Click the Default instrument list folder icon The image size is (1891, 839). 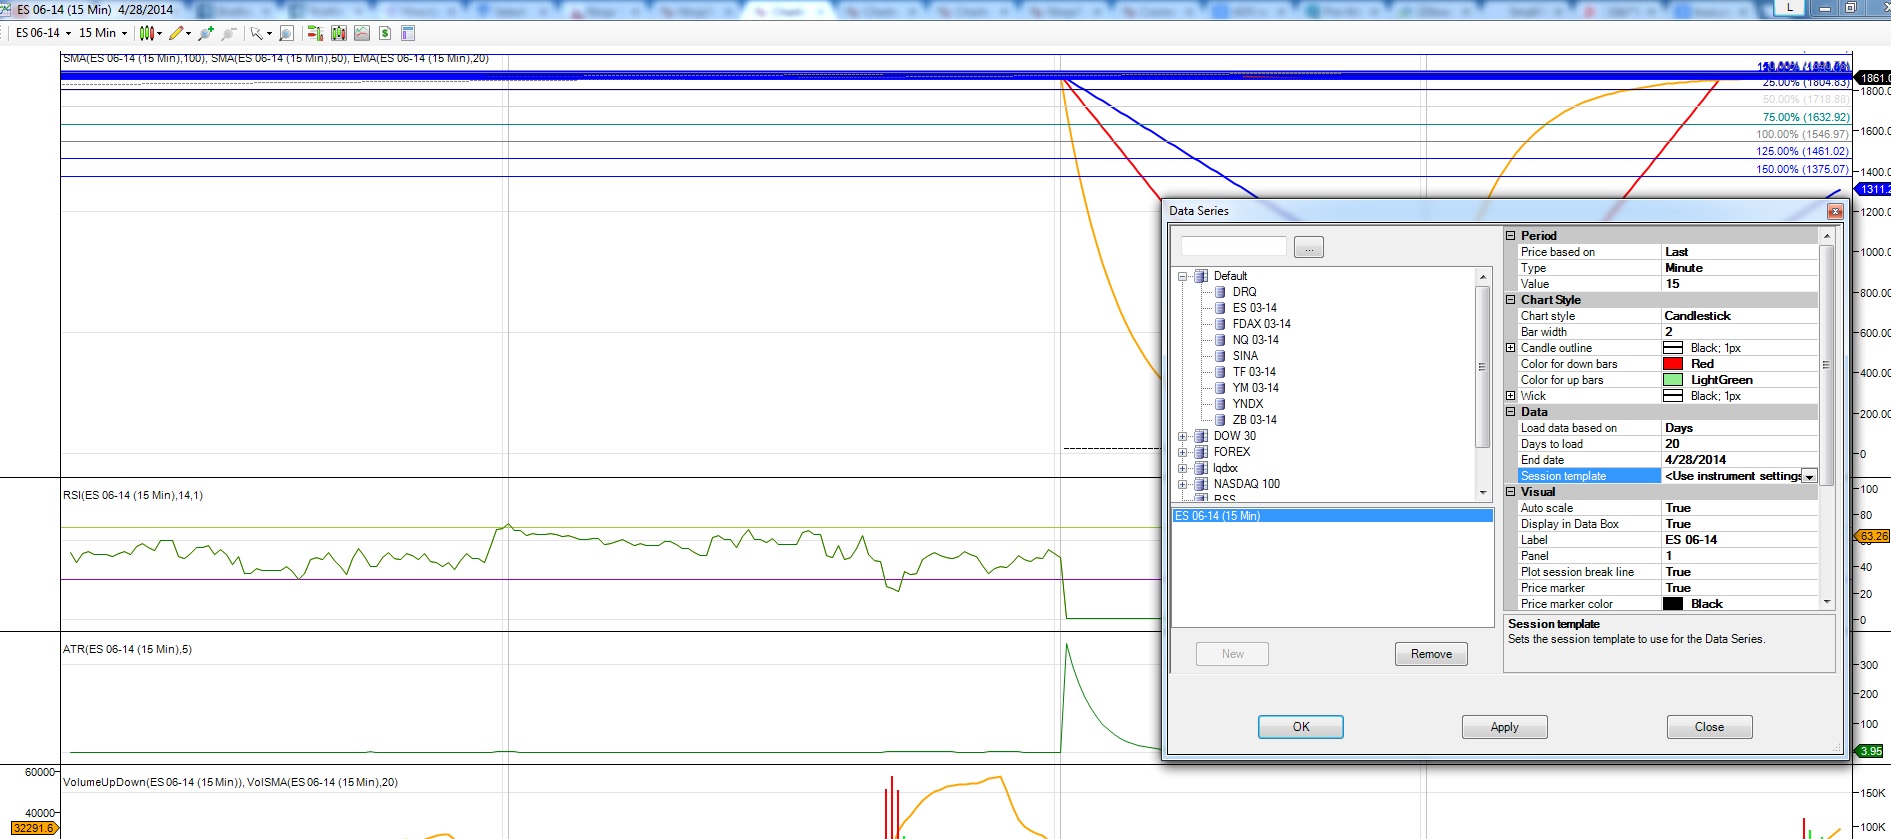point(1201,276)
